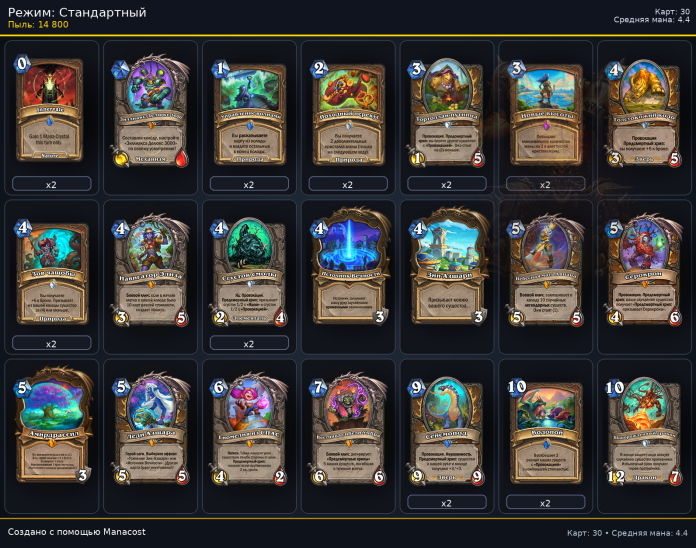Viewport: 696px width, 548px height.
Task: Click the 12-attack dragon card costing 10
Action: (645, 430)
